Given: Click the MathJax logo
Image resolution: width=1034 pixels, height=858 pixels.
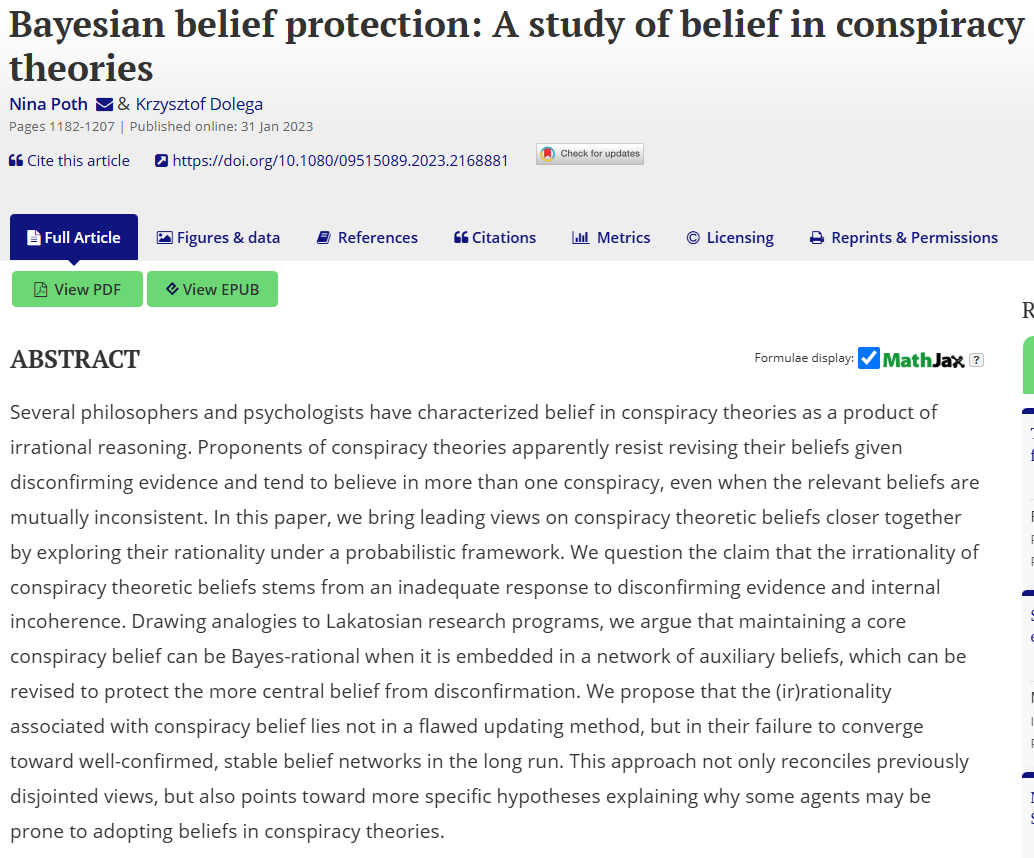Looking at the screenshot, I should [x=924, y=360].
